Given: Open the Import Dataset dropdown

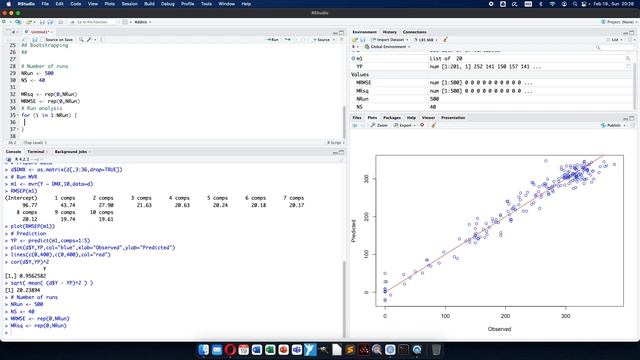Looking at the screenshot, I should pos(390,40).
